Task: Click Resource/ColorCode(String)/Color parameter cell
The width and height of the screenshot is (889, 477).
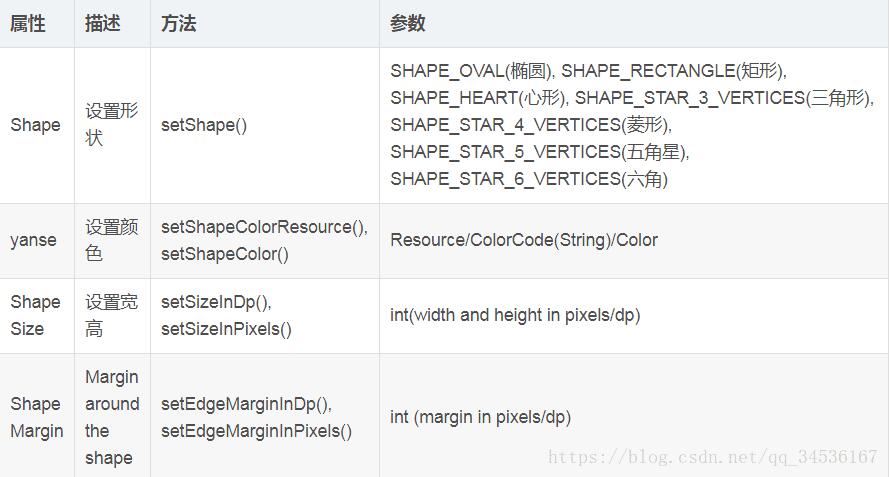Action: click(x=524, y=240)
